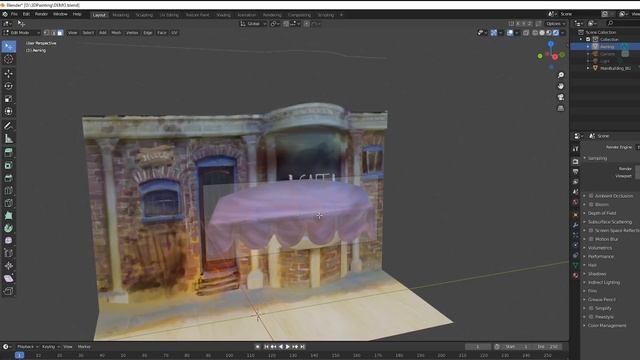This screenshot has height=360, width=640.
Task: Enable vertex select mode
Action: tap(46, 33)
